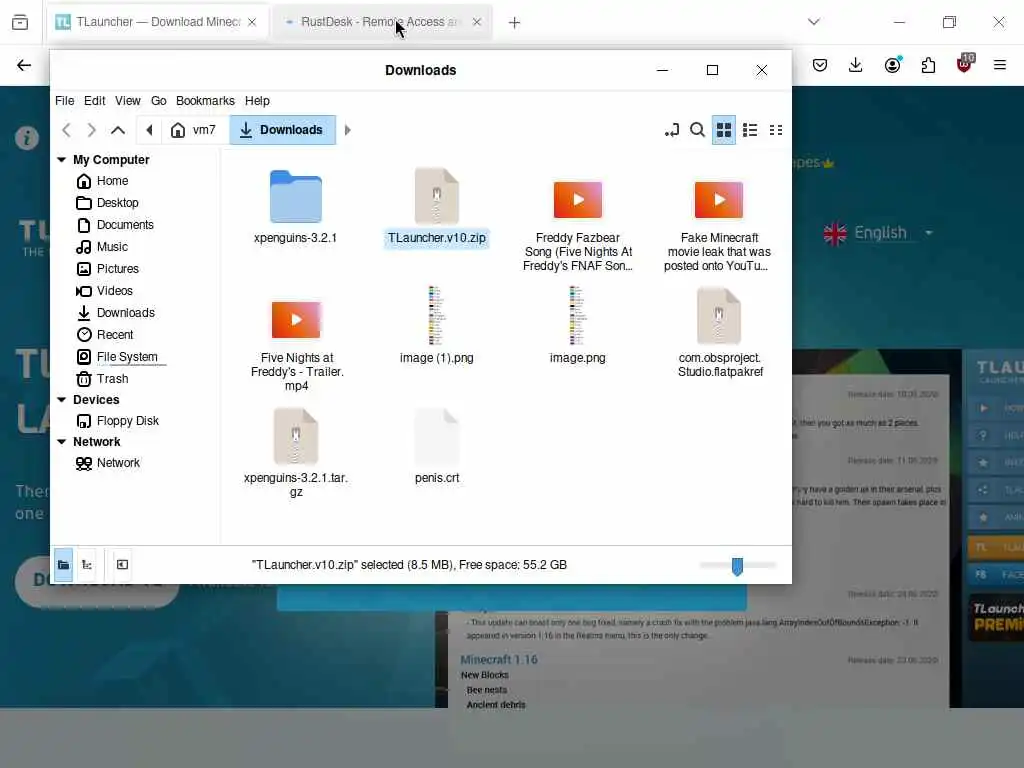Viewport: 1024px width, 768px height.
Task: Collapse Network sidebar section
Action: pos(61,441)
